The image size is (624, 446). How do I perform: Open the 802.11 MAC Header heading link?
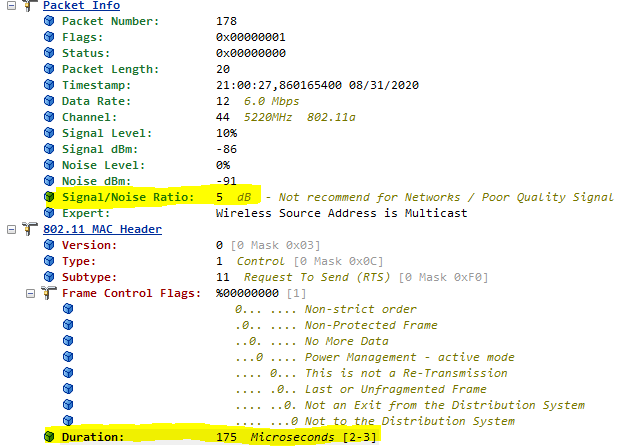(95, 229)
